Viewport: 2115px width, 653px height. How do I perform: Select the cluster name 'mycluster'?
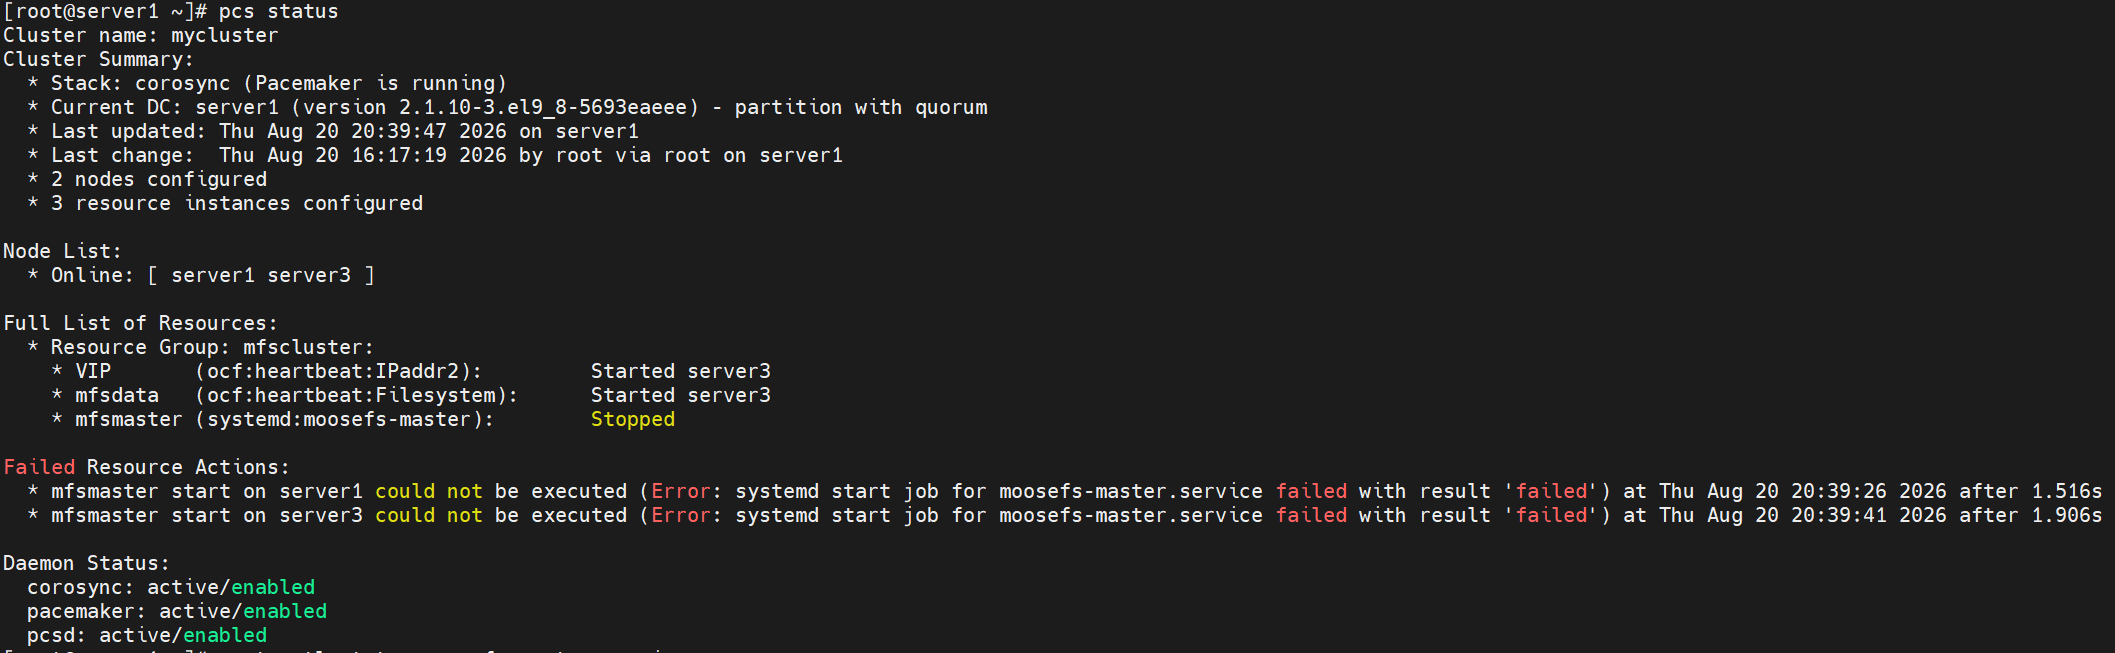point(225,36)
